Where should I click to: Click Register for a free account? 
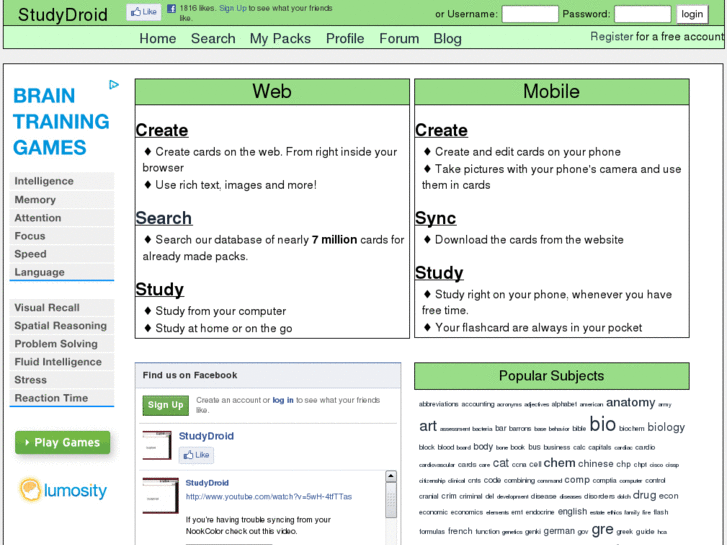pyautogui.click(x=657, y=37)
